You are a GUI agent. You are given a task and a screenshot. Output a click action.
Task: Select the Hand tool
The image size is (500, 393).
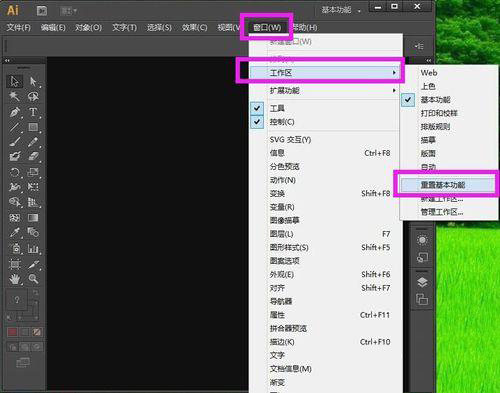(x=14, y=279)
